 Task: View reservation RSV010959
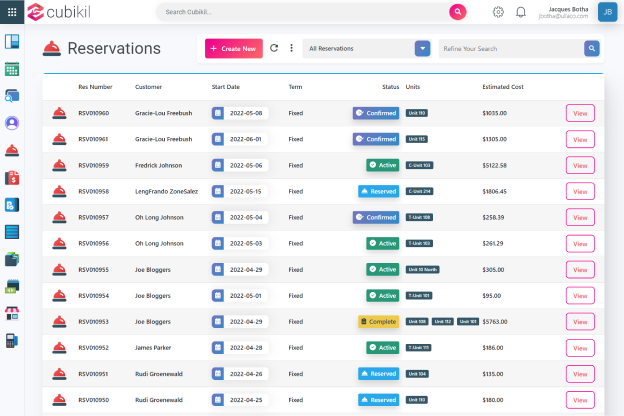[580, 166]
